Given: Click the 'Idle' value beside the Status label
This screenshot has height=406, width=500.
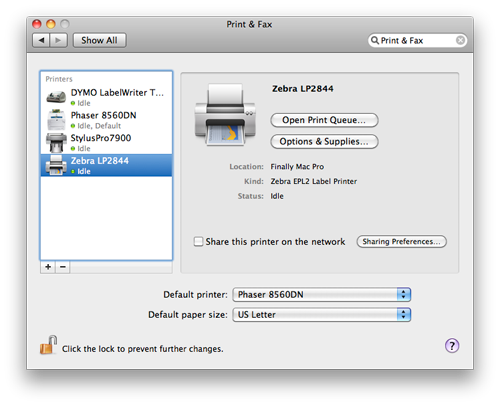Looking at the screenshot, I should (x=277, y=196).
